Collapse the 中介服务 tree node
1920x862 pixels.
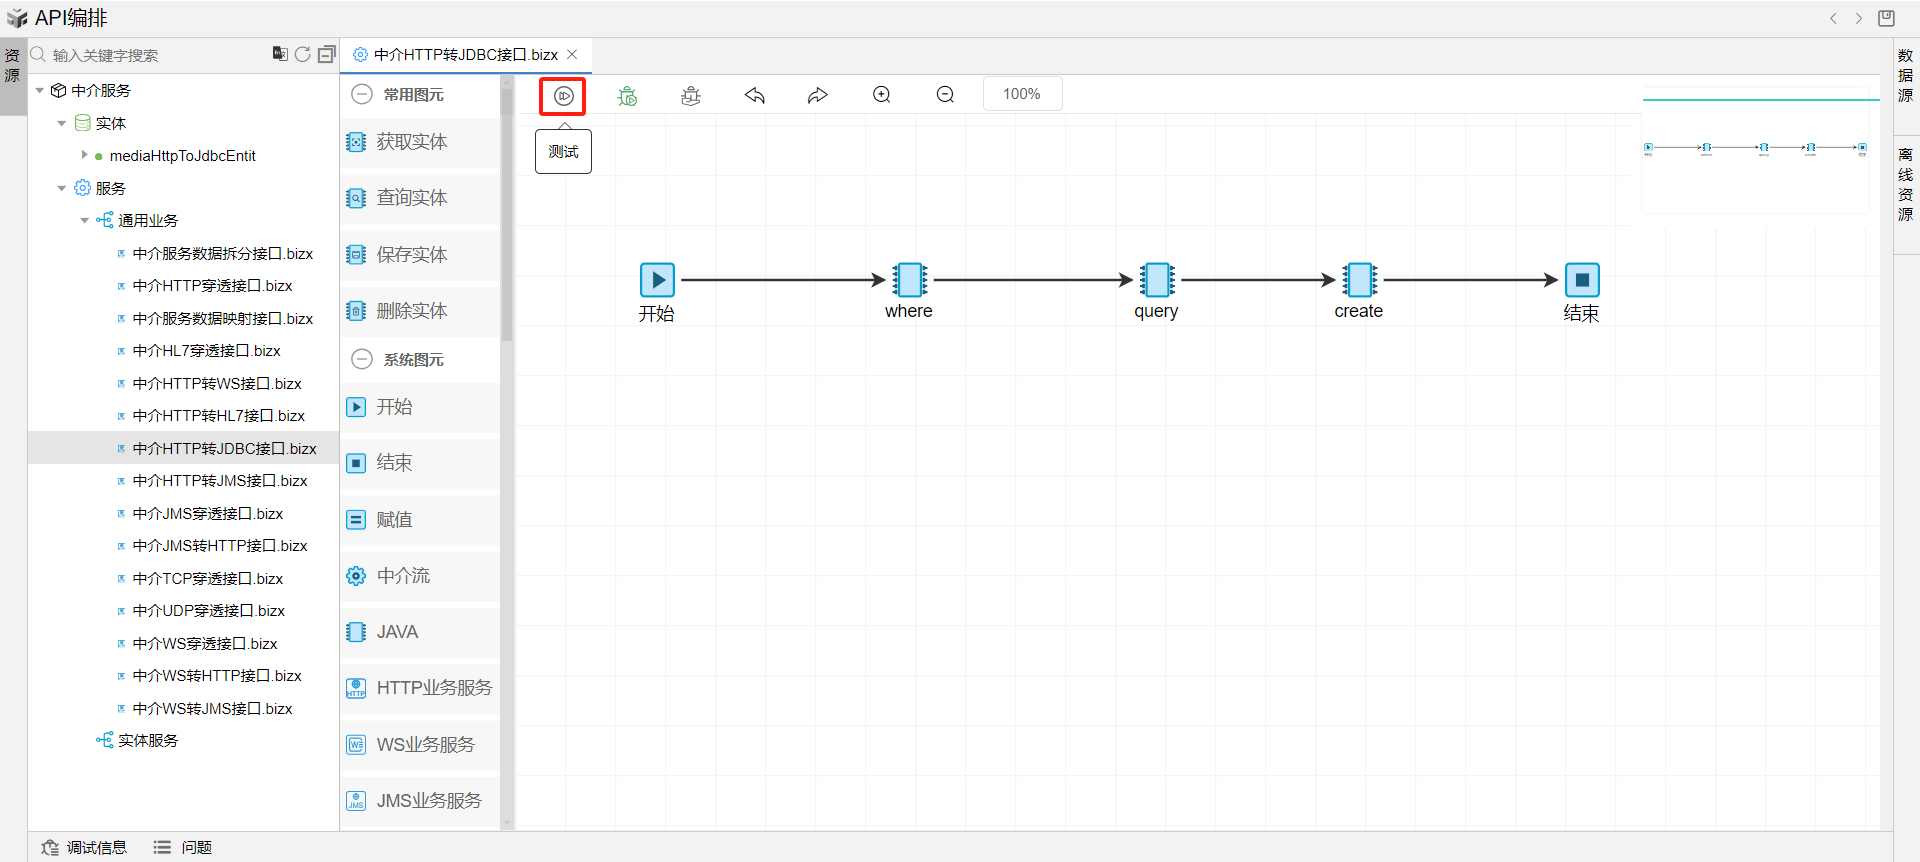click(x=40, y=91)
